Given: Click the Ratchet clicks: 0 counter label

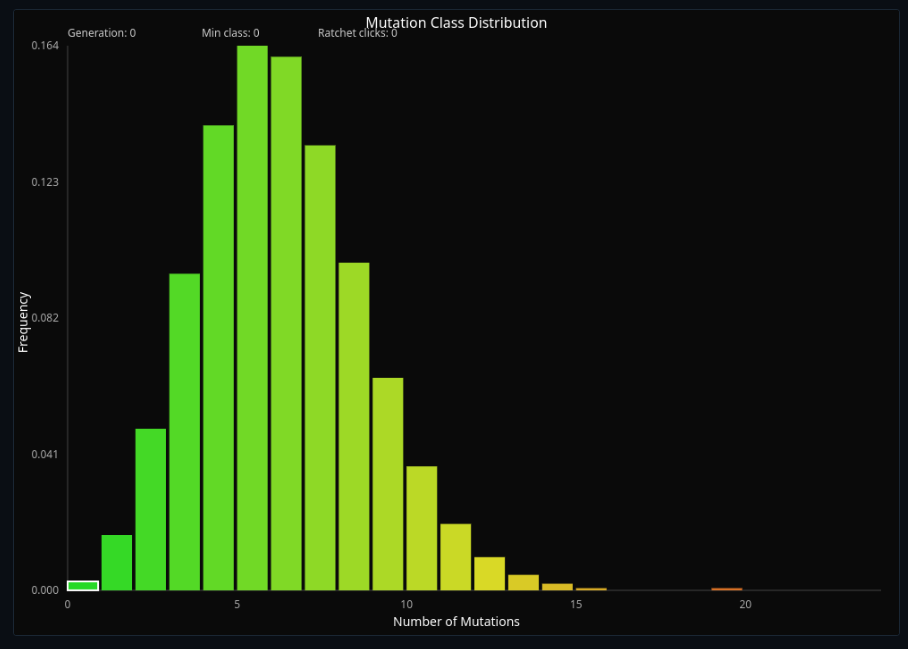Looking at the screenshot, I should tap(356, 32).
